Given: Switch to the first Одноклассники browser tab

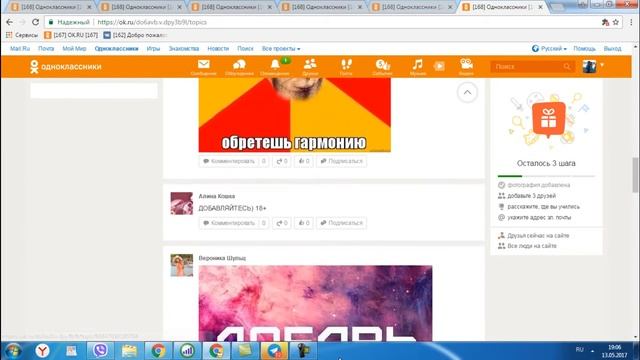Looking at the screenshot, I should click(x=51, y=7).
